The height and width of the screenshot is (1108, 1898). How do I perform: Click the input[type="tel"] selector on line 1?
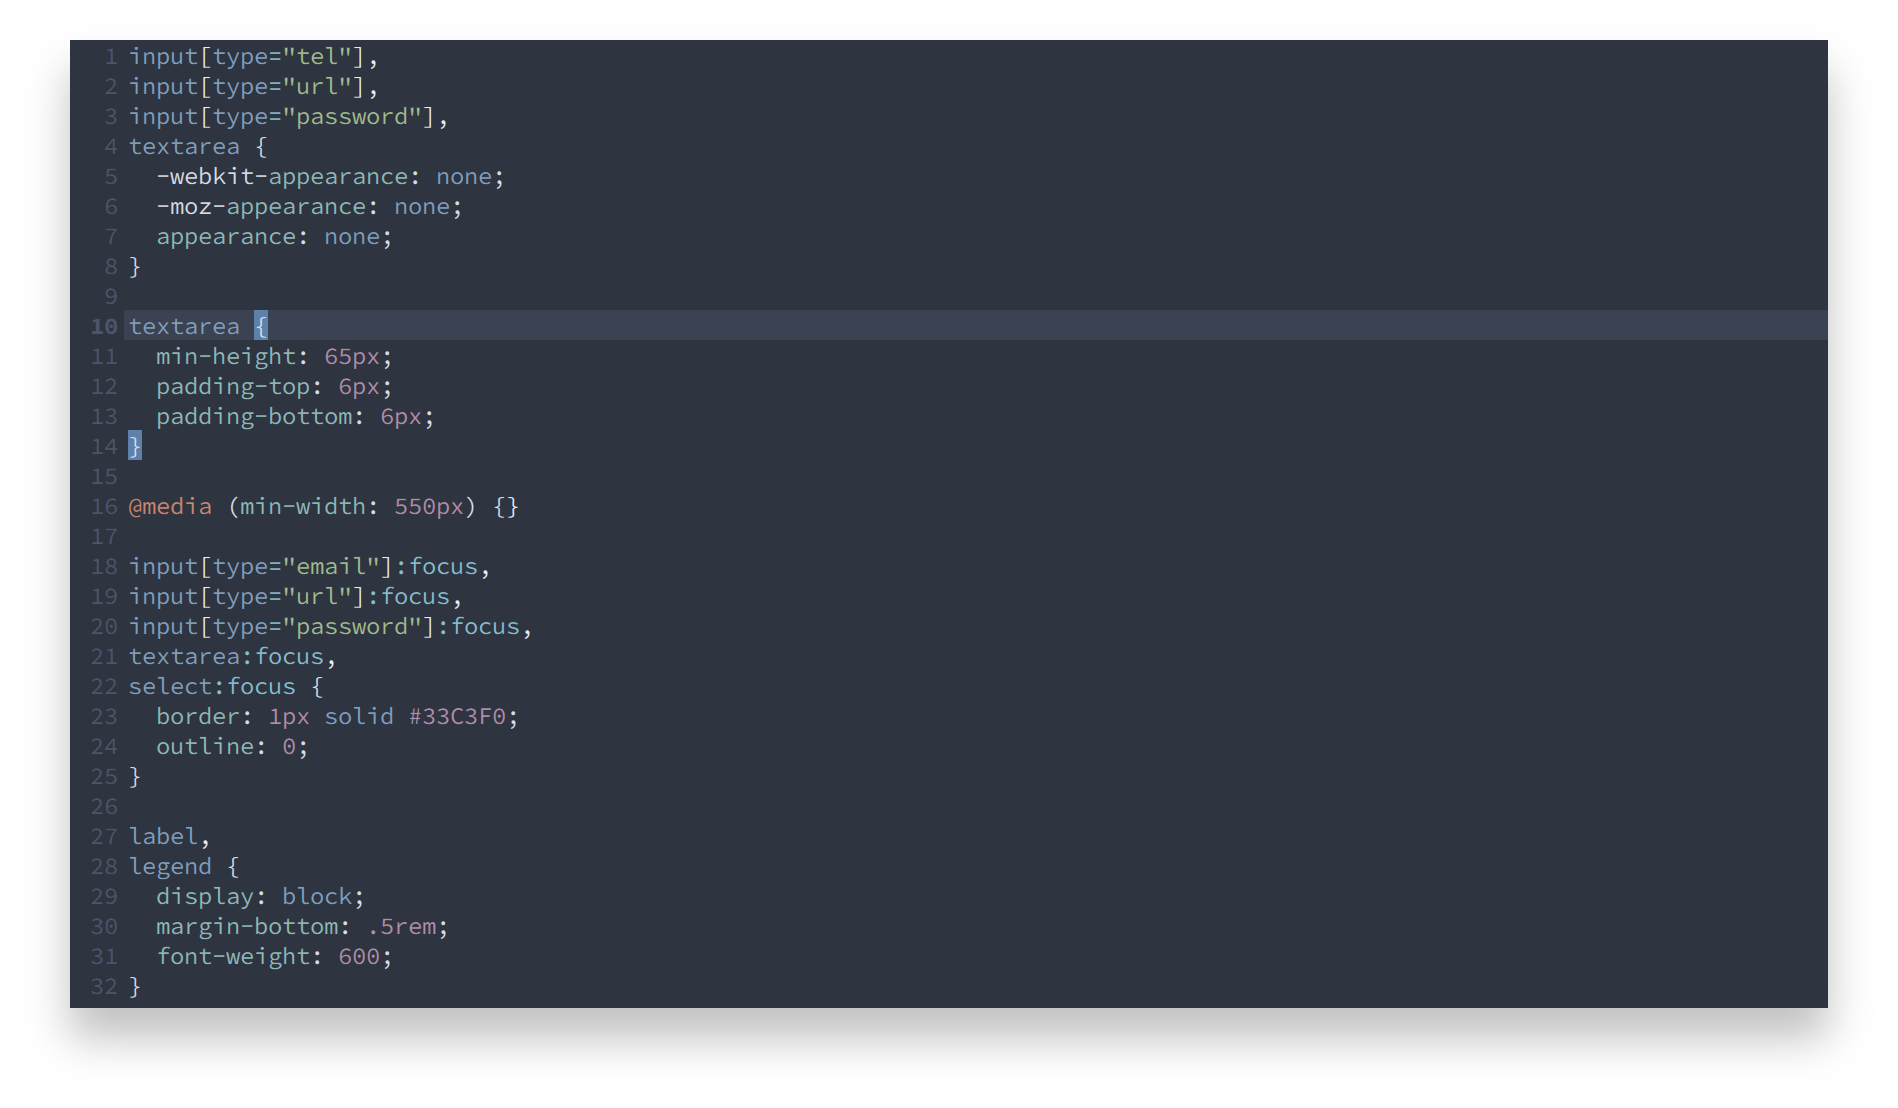tap(247, 57)
